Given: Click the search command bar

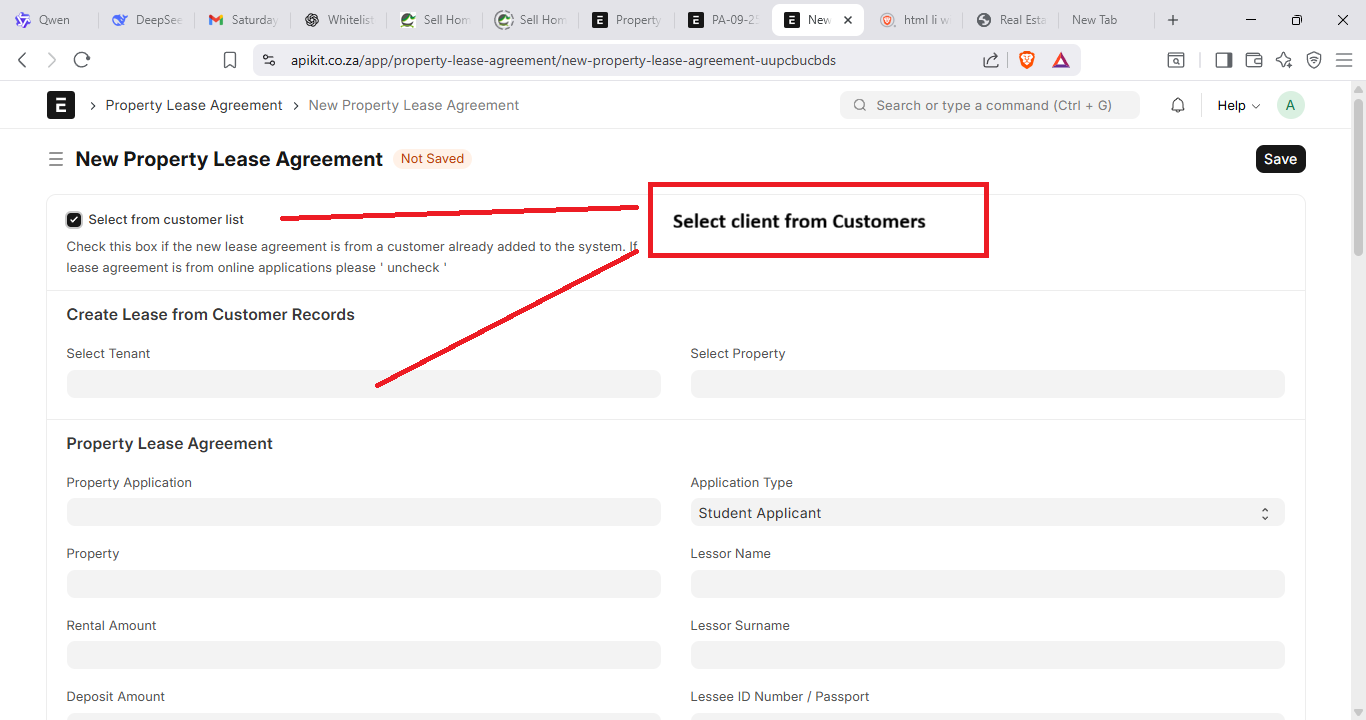Looking at the screenshot, I should pyautogui.click(x=989, y=105).
